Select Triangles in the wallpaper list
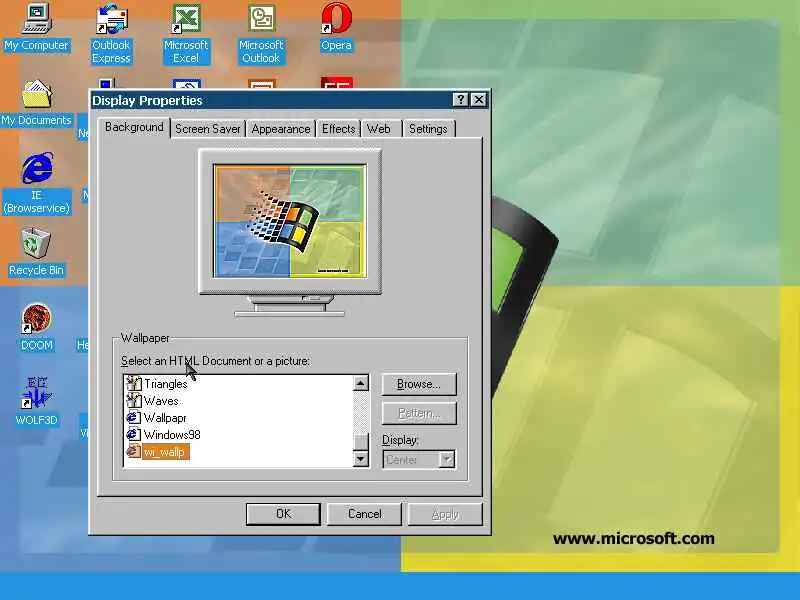Screen dimensions: 800x600 coord(166,384)
